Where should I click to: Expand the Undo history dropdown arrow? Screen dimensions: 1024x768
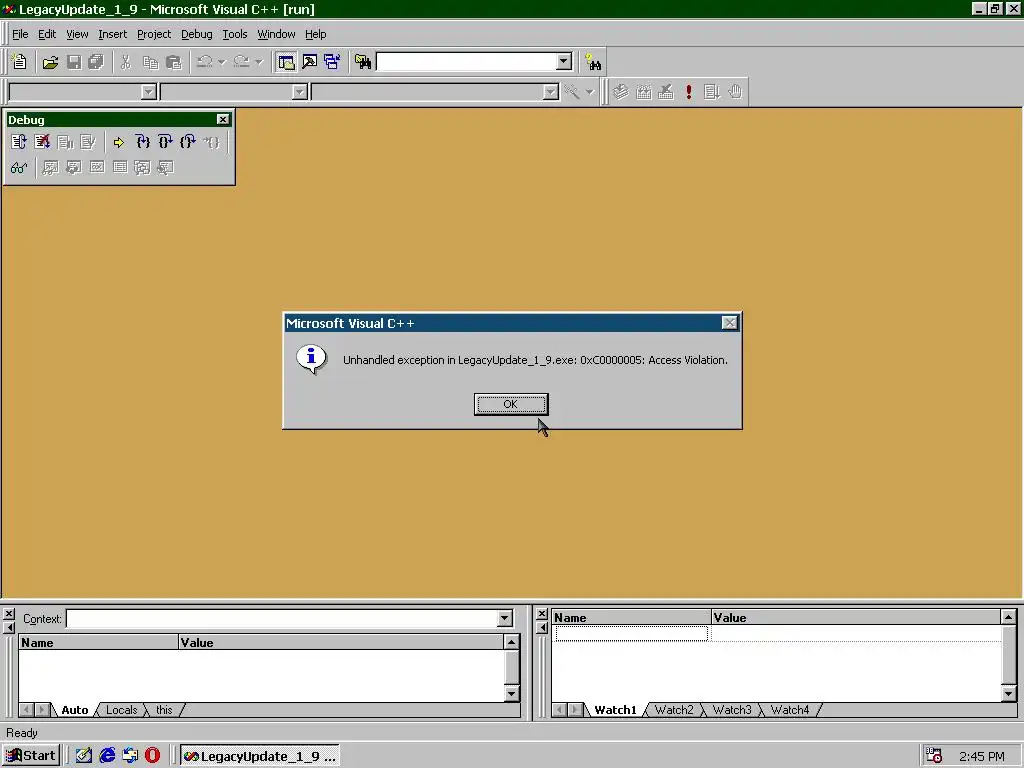tap(221, 62)
